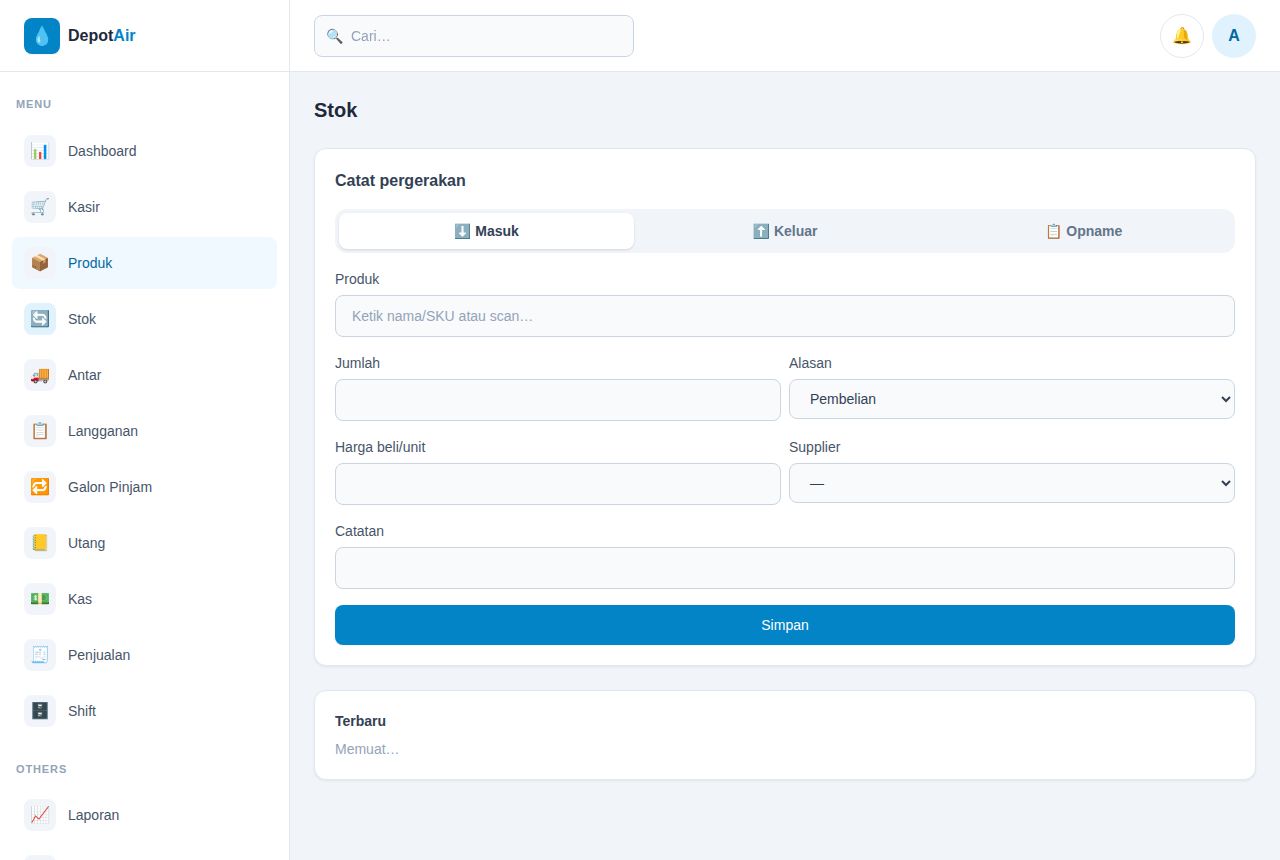Open the Langganan menu label

[103, 431]
